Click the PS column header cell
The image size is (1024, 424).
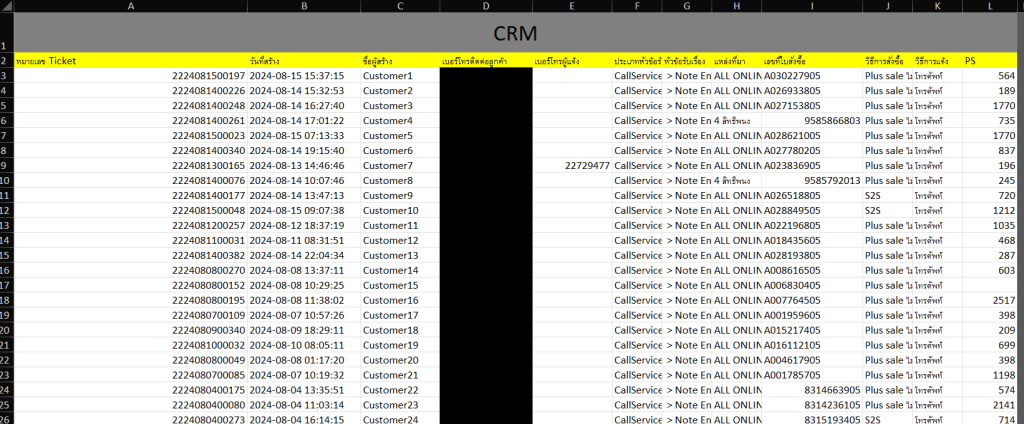click(x=991, y=61)
